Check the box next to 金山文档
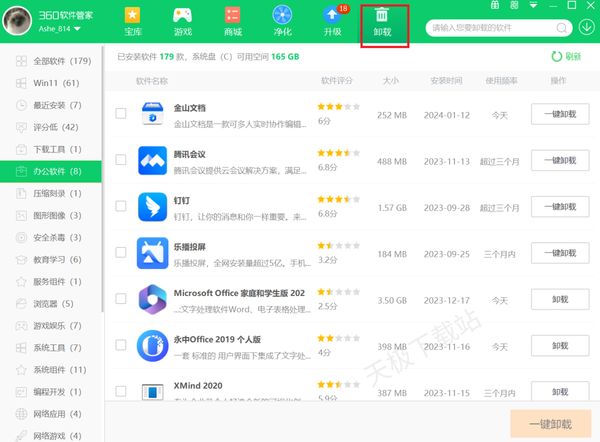 (x=121, y=114)
